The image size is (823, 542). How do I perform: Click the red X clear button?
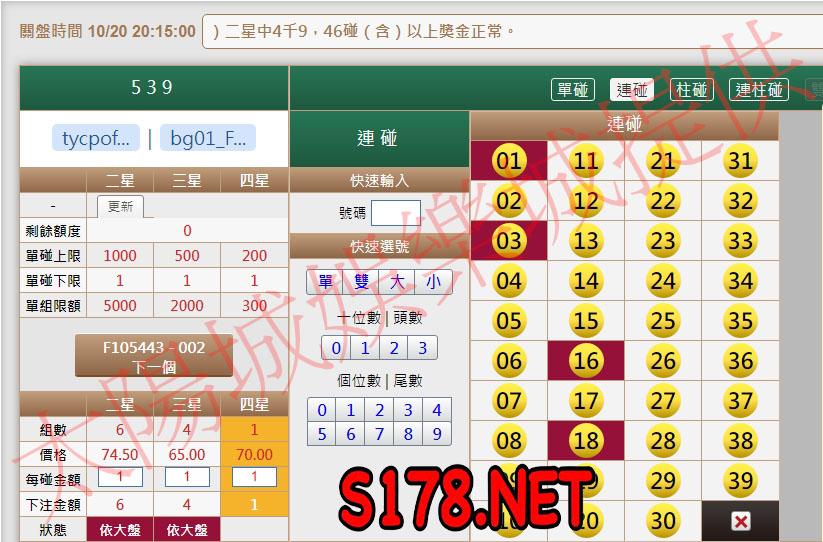point(740,521)
